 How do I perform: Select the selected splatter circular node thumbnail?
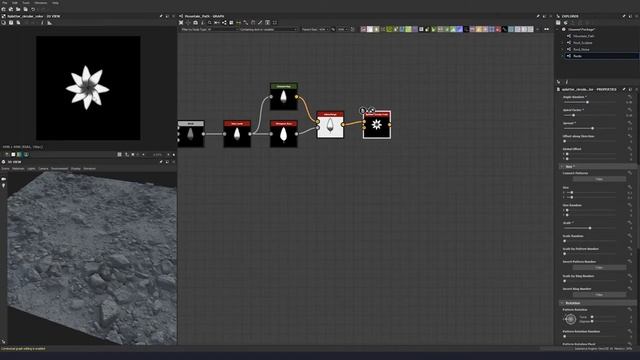click(x=377, y=125)
